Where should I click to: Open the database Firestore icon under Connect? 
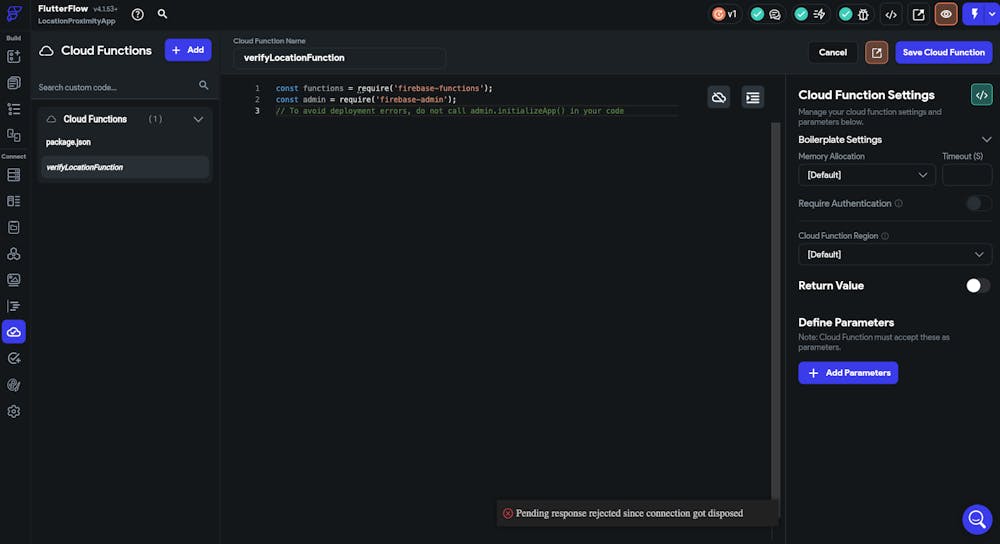tap(13, 175)
